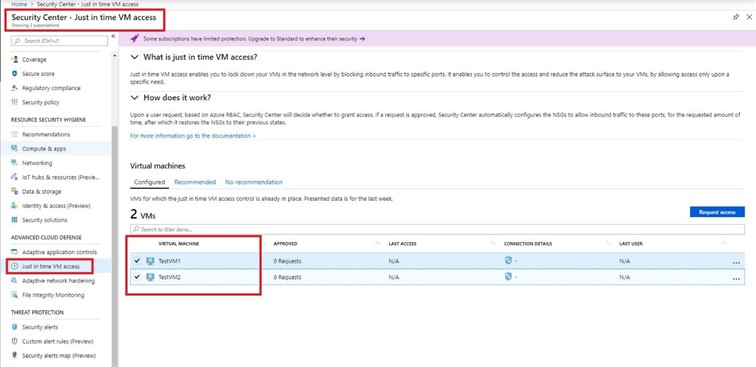The width and height of the screenshot is (756, 367).
Task: Close the Security Center blade
Action: point(749,17)
